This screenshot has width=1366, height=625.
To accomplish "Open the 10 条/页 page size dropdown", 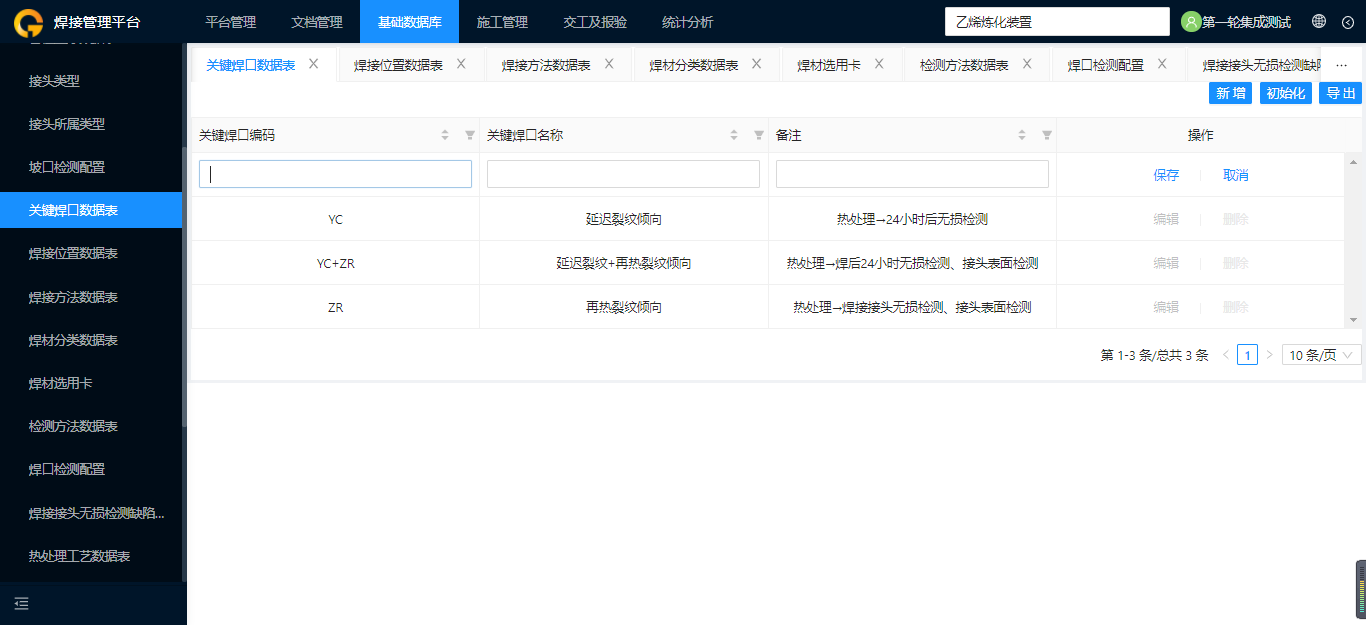I will tap(1321, 355).
